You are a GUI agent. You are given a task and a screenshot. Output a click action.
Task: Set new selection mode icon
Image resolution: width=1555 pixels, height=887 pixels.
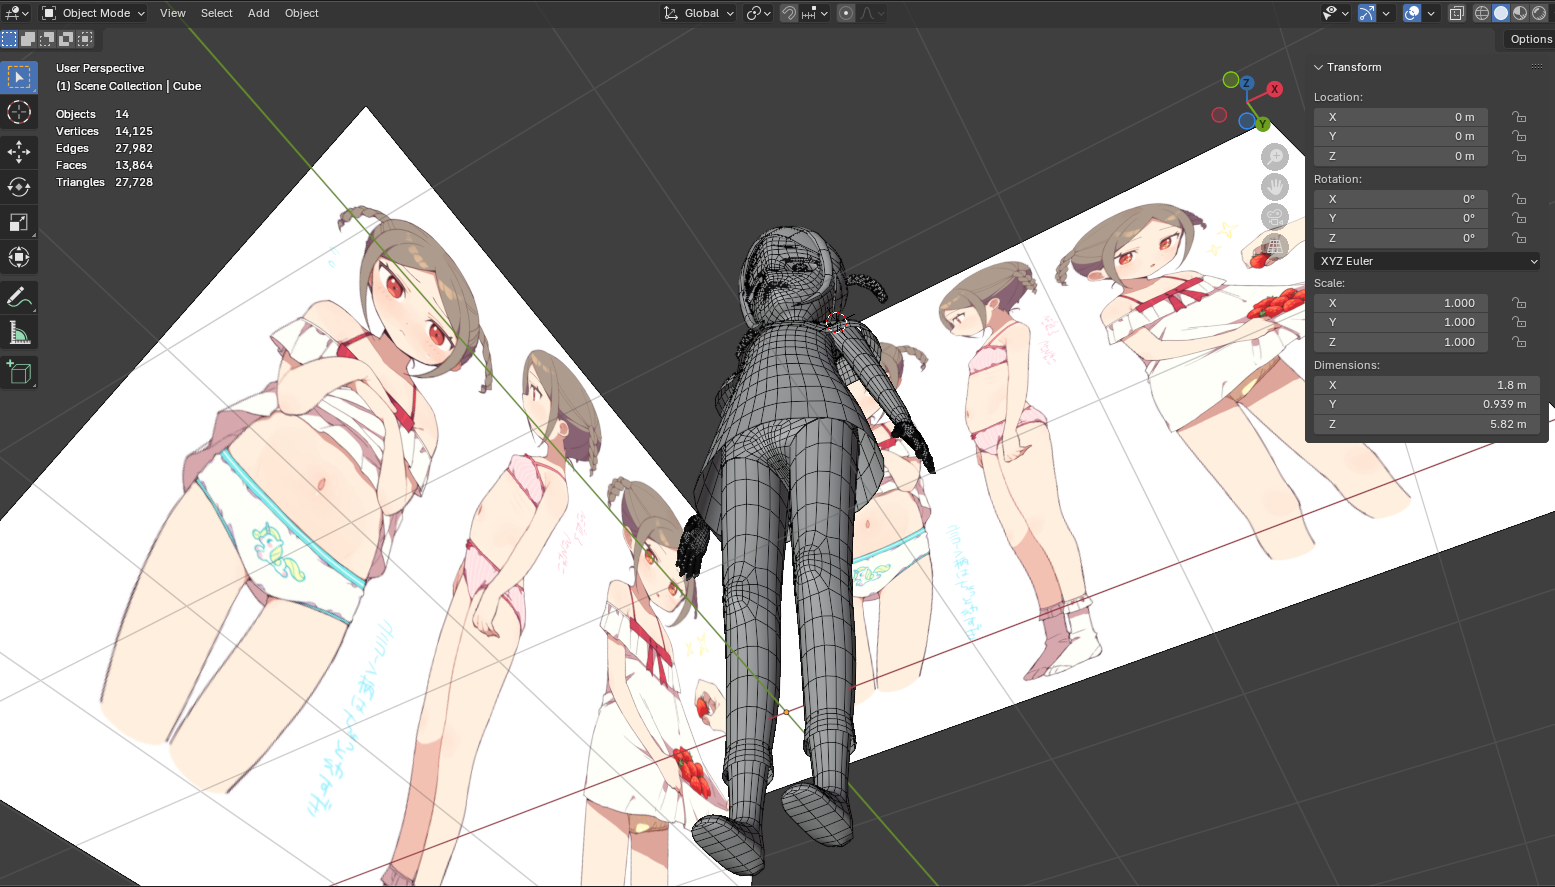point(9,39)
